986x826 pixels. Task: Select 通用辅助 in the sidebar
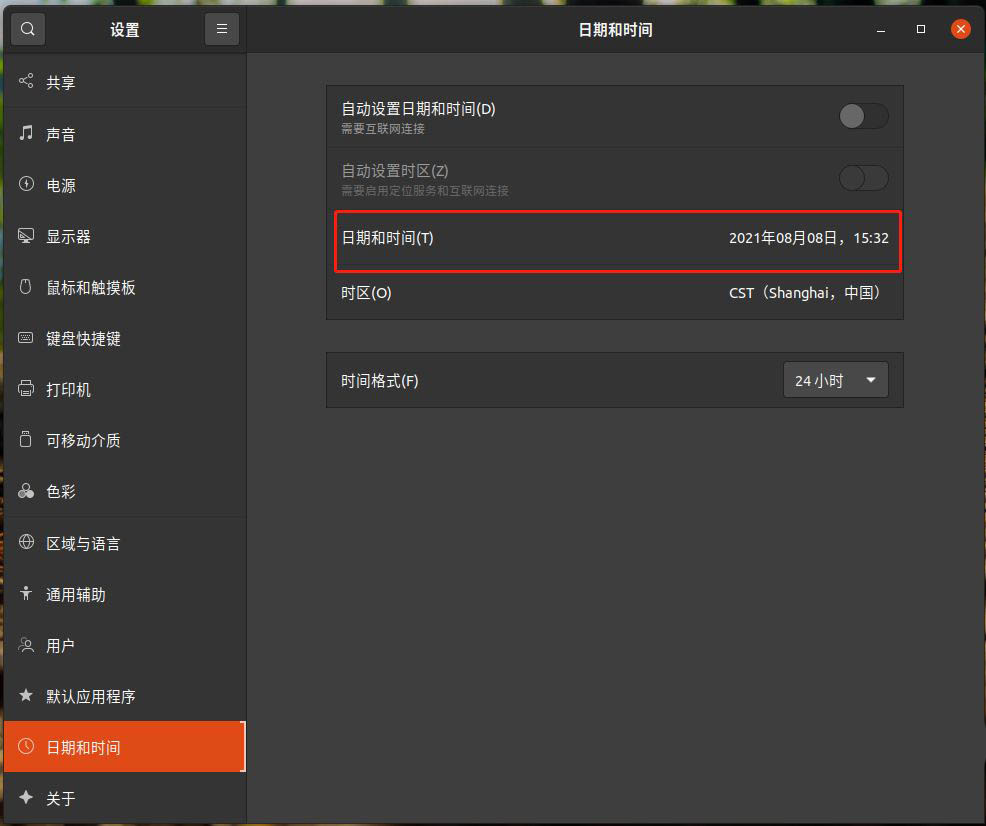coord(125,594)
